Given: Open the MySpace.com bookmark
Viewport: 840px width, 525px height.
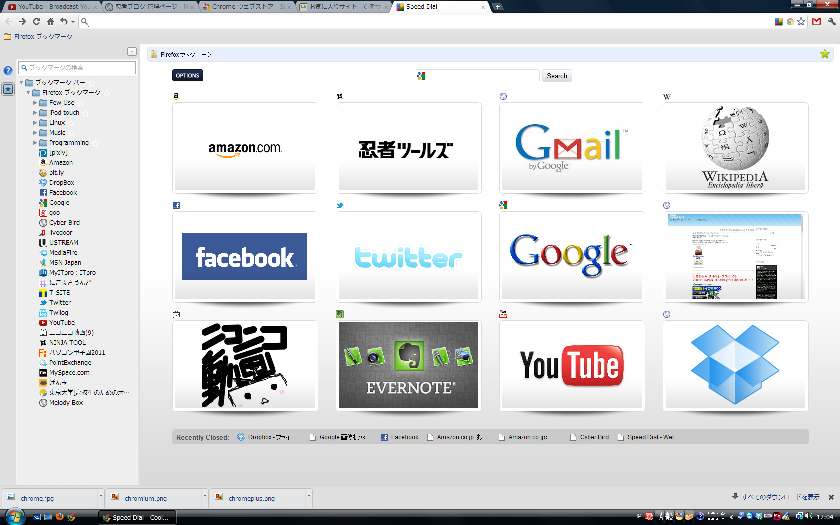Looking at the screenshot, I should 64,372.
